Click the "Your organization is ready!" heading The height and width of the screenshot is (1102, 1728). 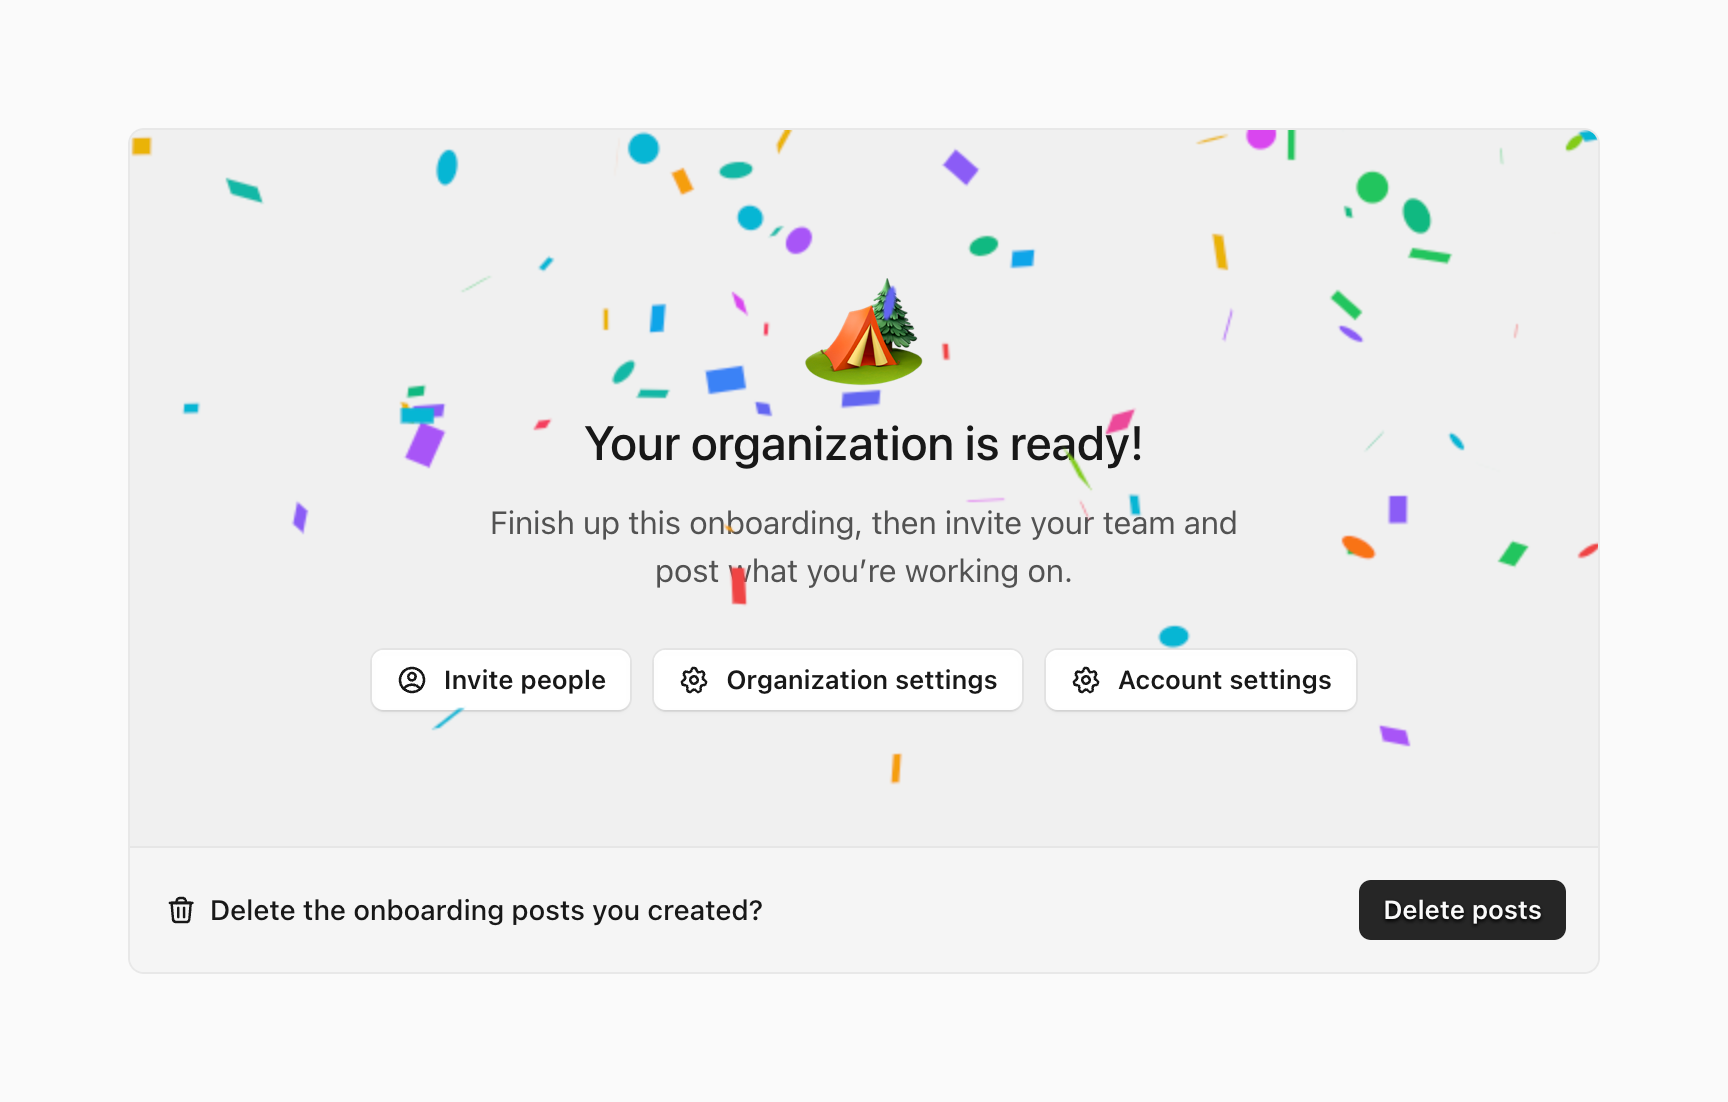(x=863, y=444)
